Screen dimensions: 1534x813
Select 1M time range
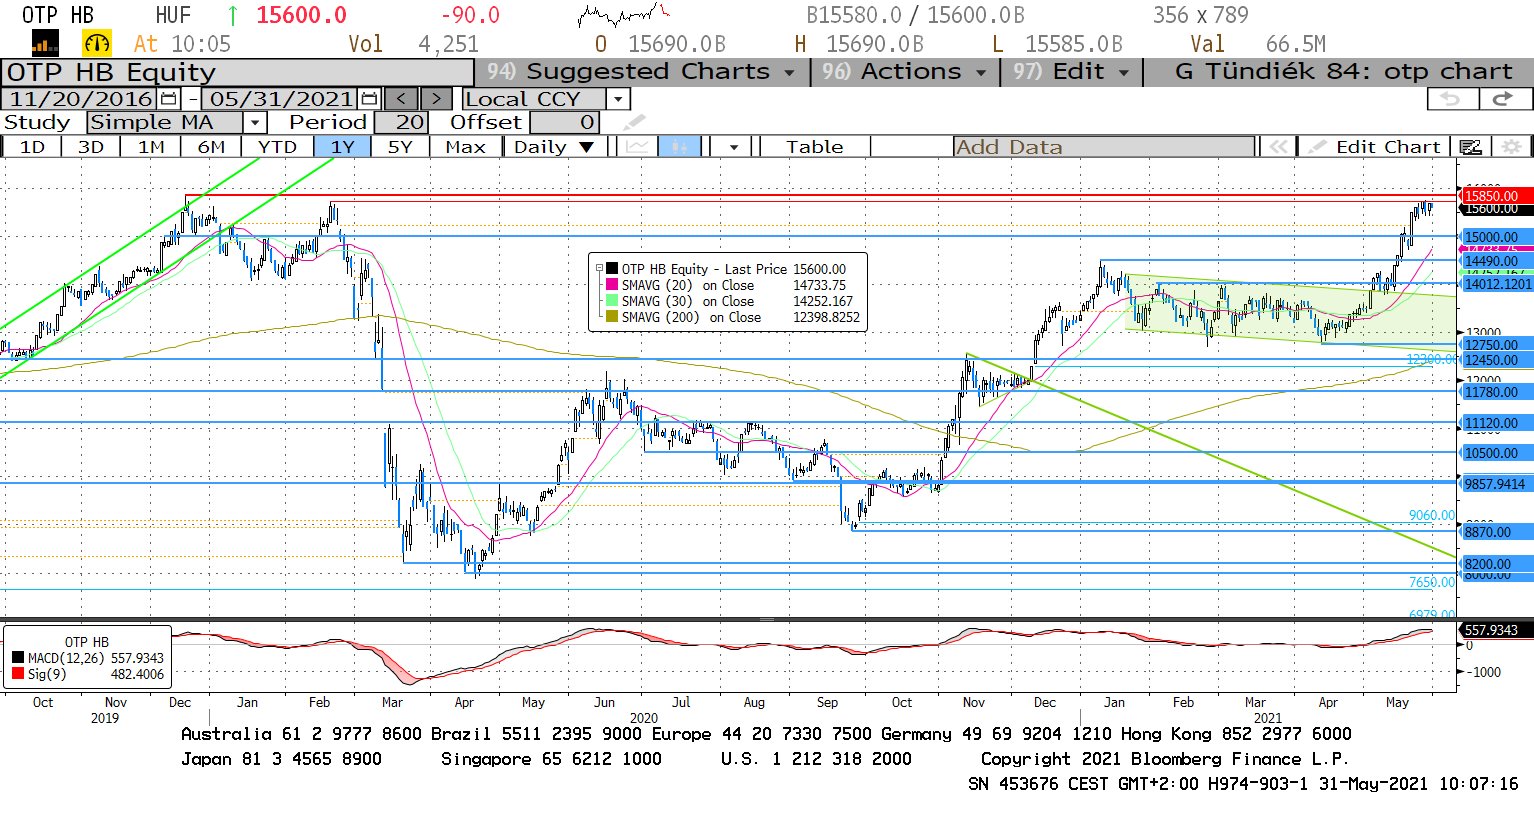point(151,147)
